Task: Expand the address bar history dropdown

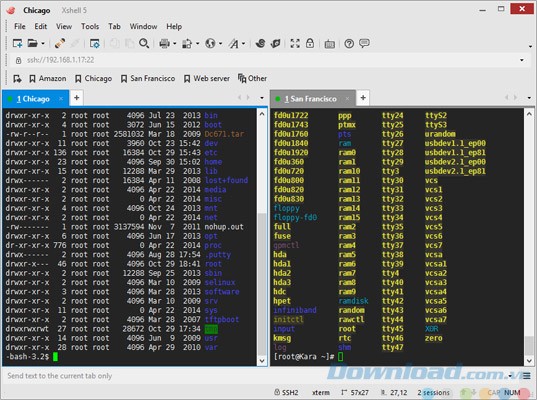Action: 522,60
